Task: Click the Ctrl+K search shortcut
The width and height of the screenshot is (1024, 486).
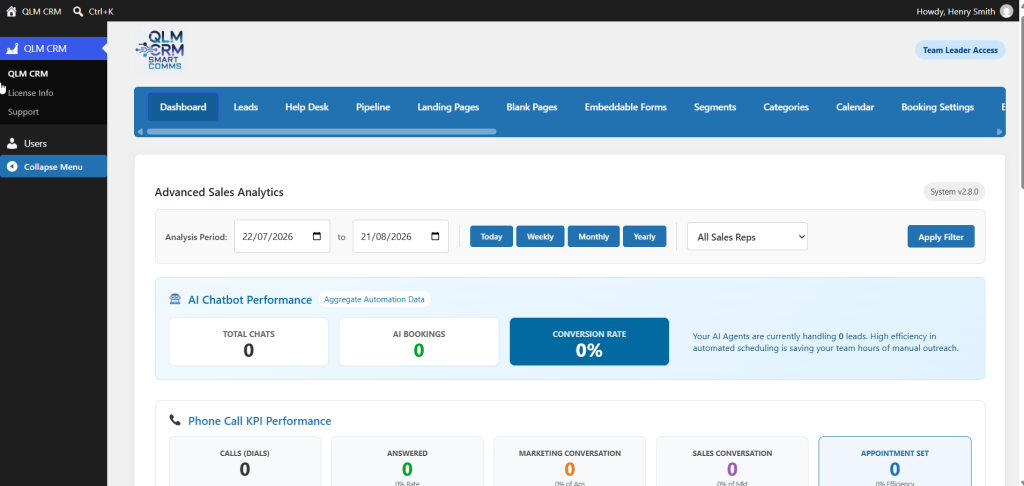Action: (101, 11)
